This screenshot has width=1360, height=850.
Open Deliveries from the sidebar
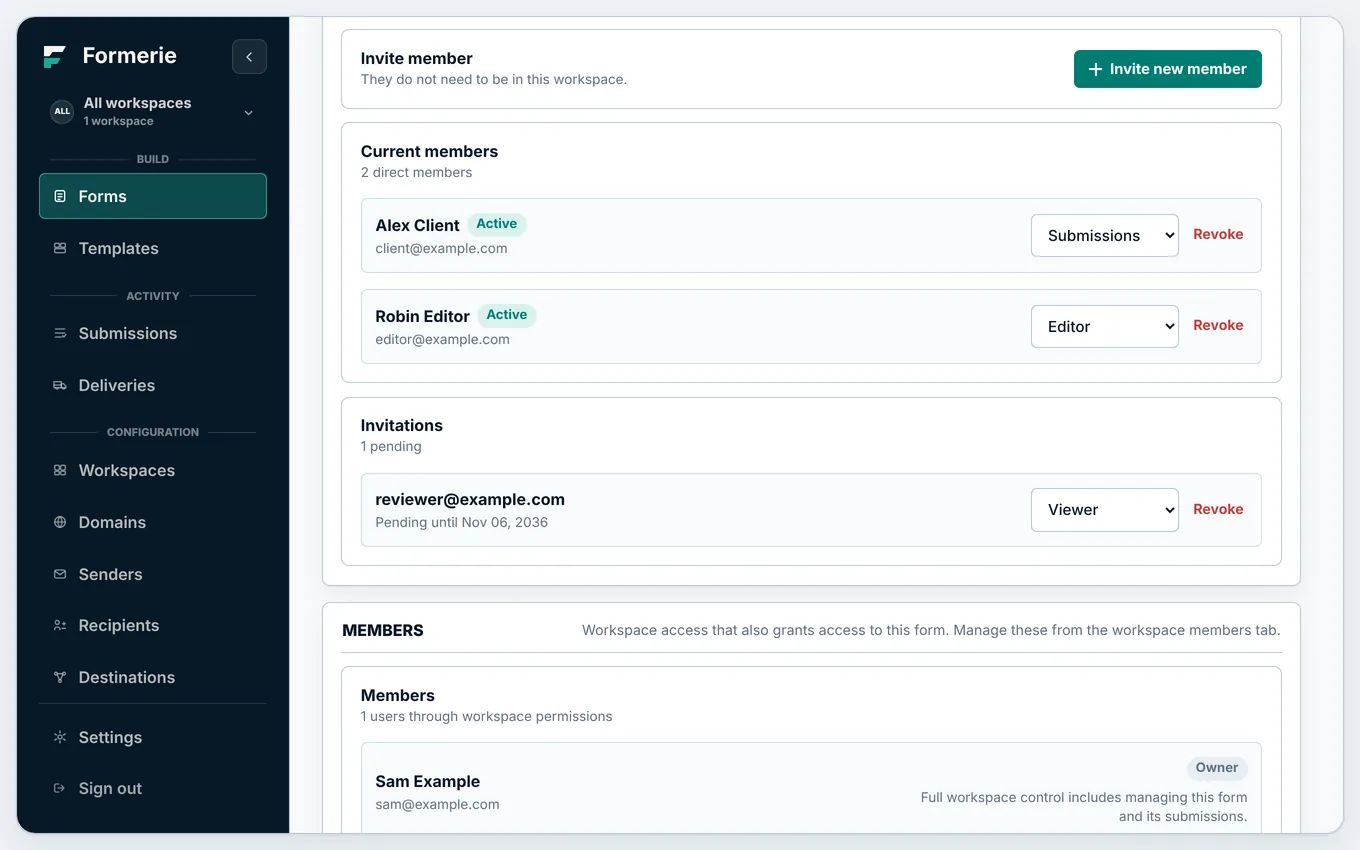(x=153, y=385)
